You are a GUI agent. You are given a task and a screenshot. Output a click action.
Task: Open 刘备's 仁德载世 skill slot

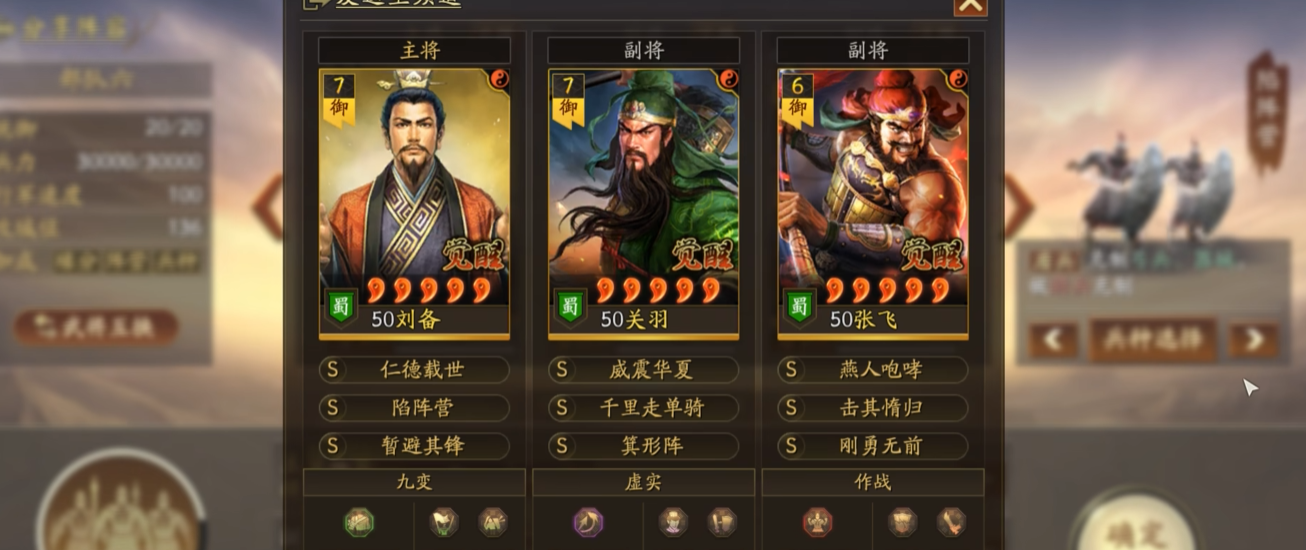tap(414, 370)
